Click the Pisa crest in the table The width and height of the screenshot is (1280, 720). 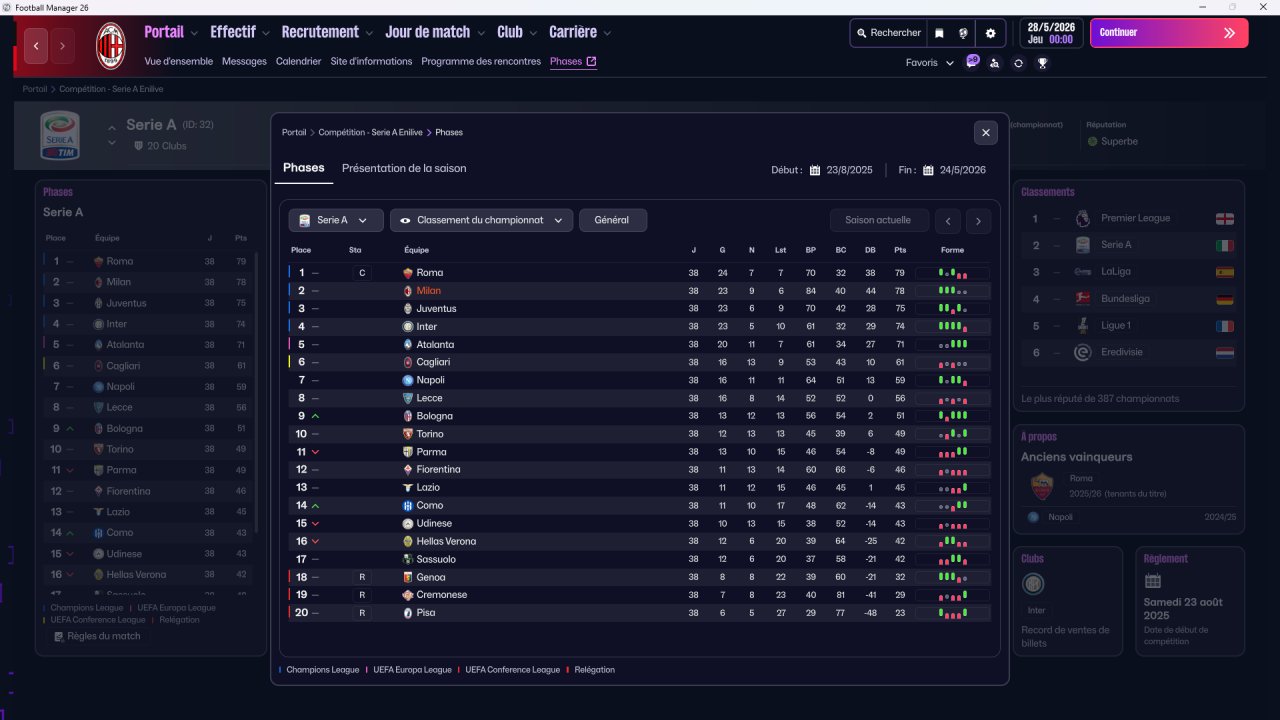tap(407, 613)
